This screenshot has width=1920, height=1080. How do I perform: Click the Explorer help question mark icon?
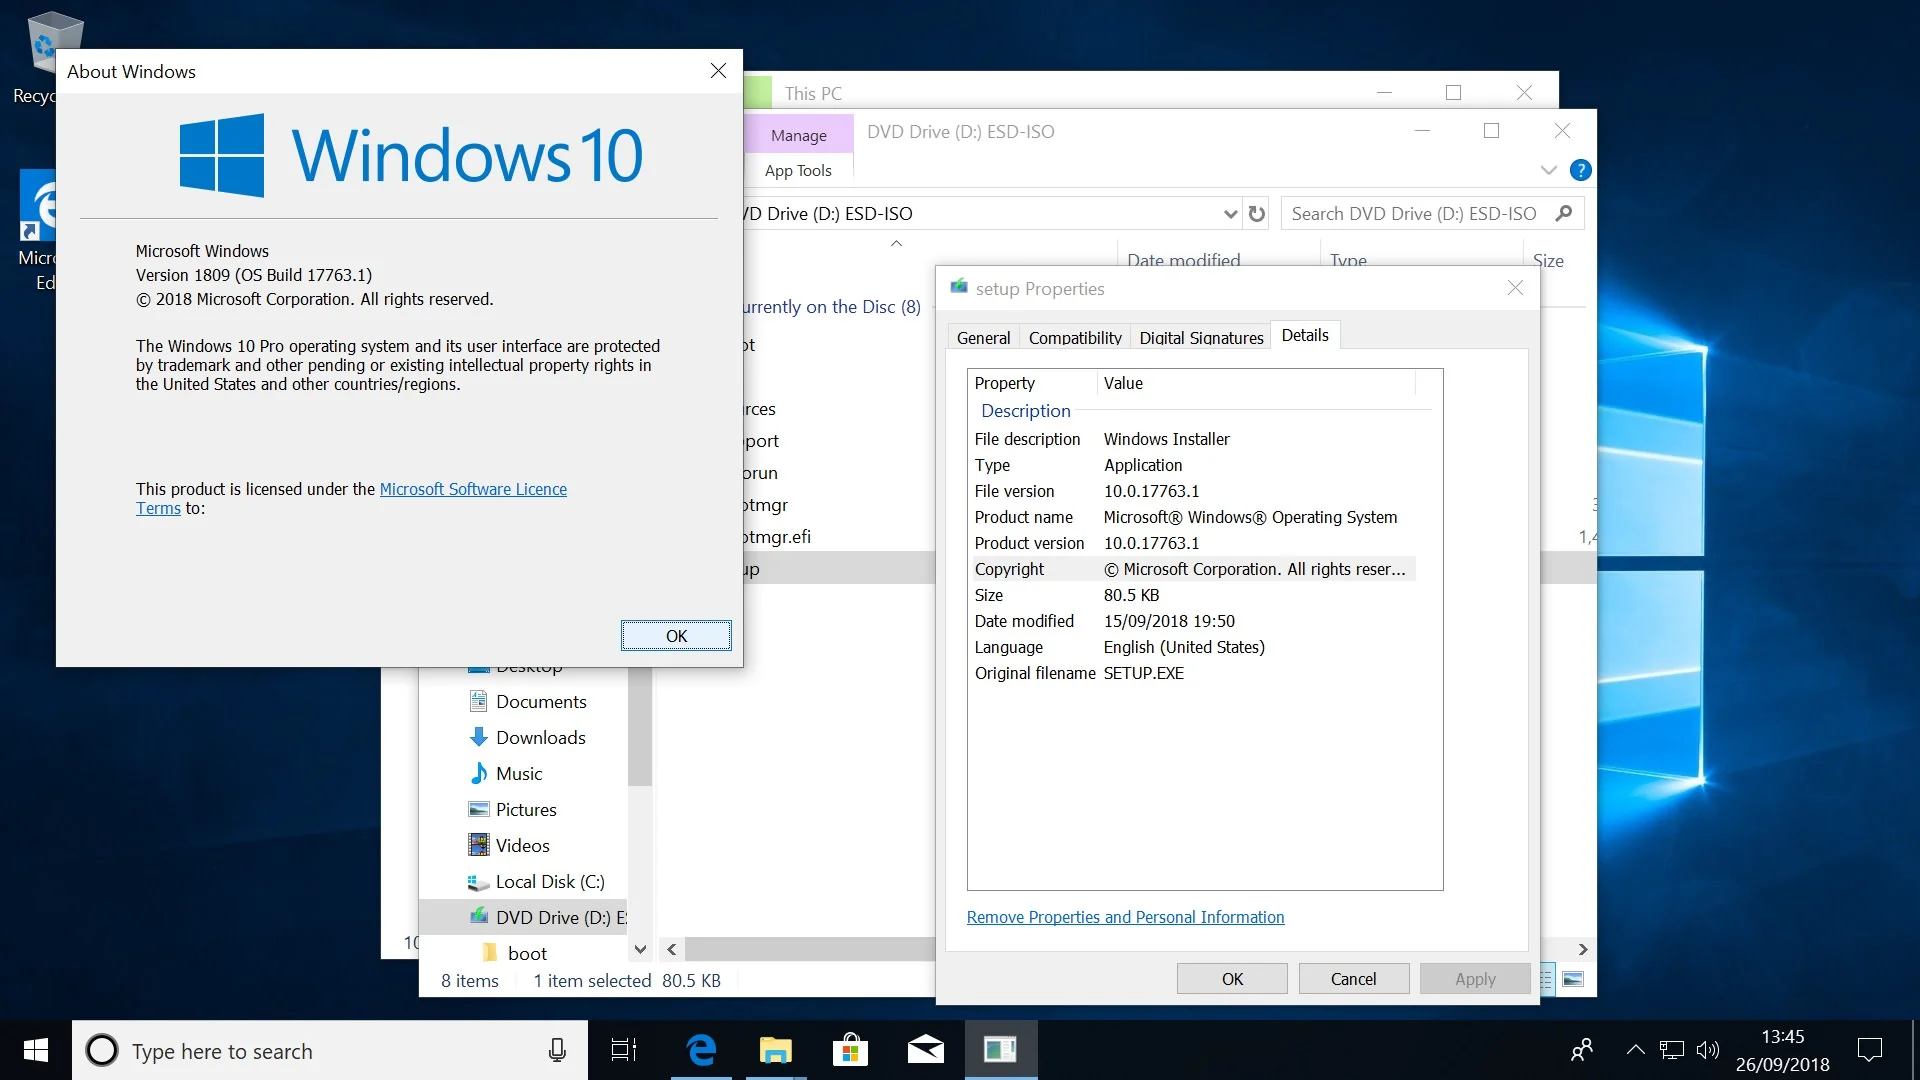tap(1580, 170)
